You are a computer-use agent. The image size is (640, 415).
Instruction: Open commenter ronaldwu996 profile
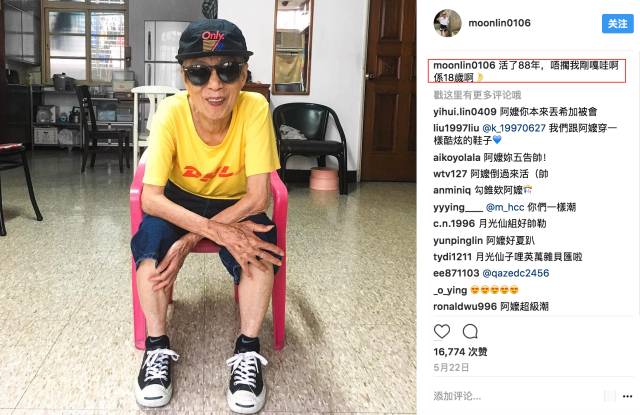pos(465,306)
